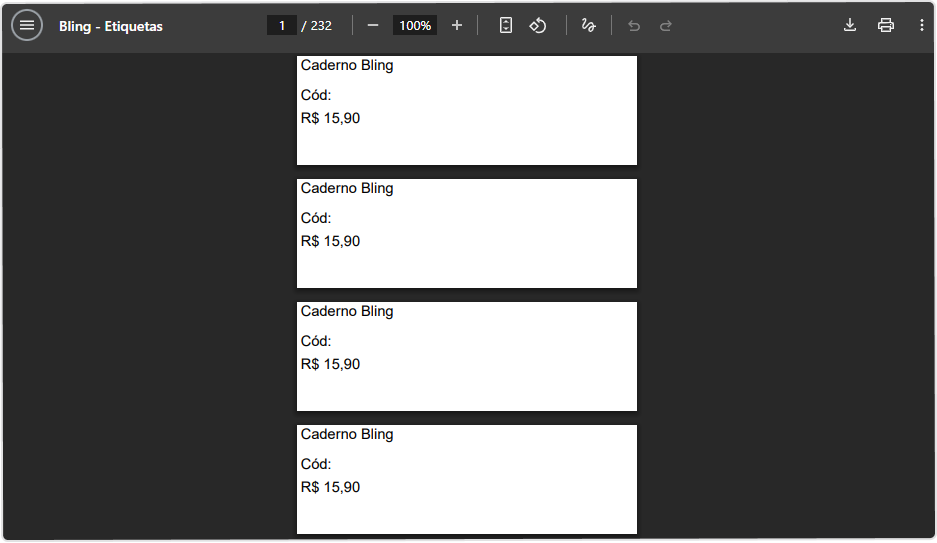The height and width of the screenshot is (543, 937).
Task: Click Cód: on the third label
Action: [x=316, y=341]
